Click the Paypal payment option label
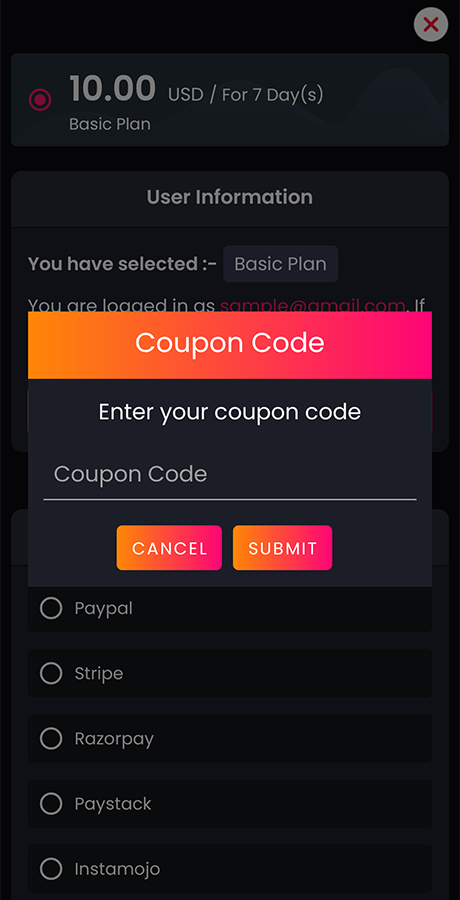Image resolution: width=460 pixels, height=900 pixels. point(103,608)
